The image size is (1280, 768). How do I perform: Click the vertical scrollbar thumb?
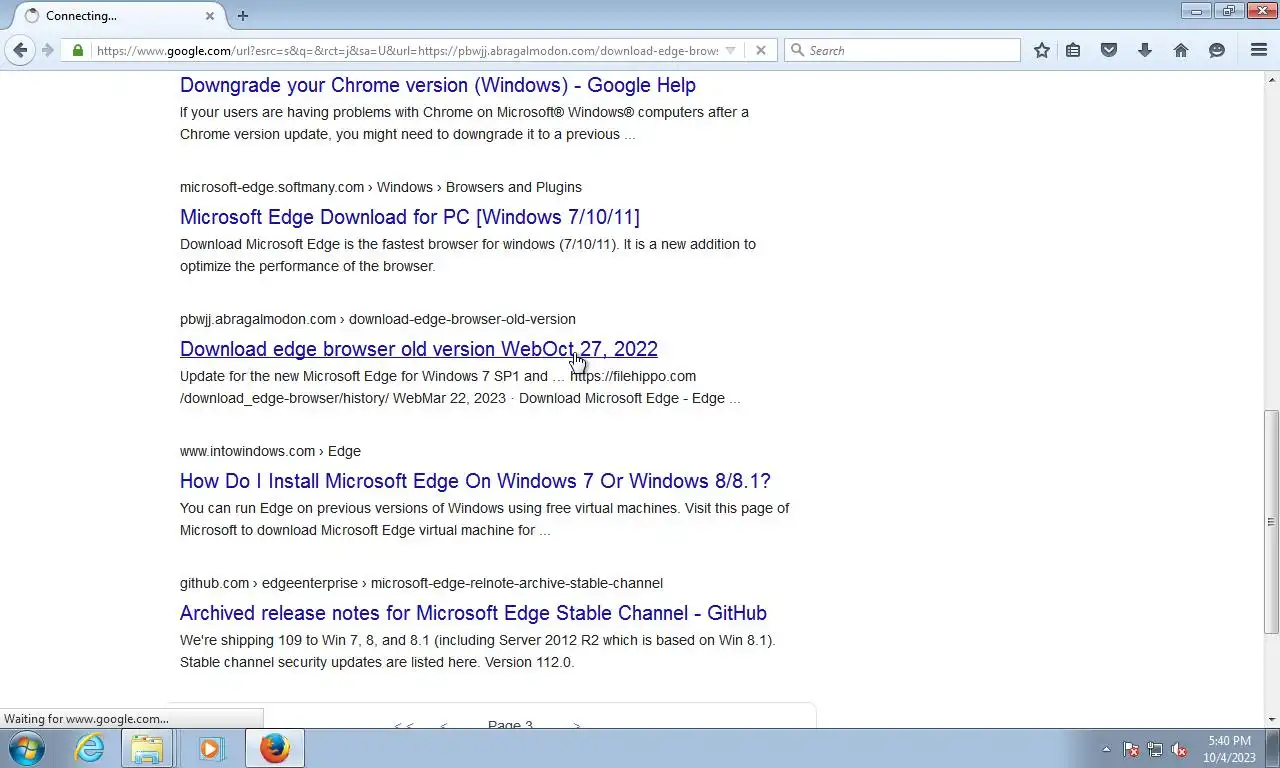click(x=1272, y=521)
